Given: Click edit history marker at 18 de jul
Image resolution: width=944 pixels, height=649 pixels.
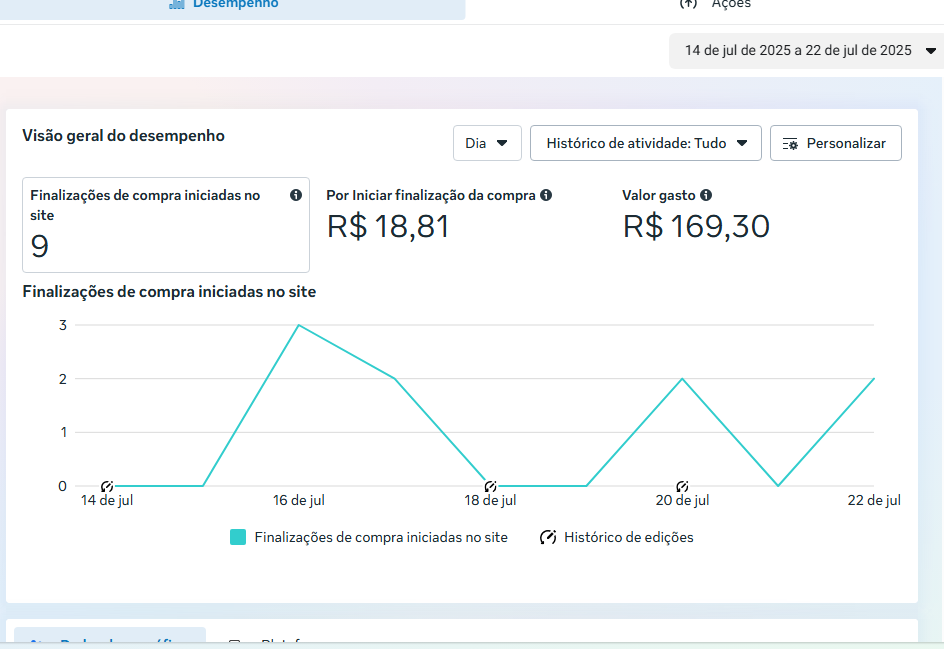Looking at the screenshot, I should coord(490,486).
